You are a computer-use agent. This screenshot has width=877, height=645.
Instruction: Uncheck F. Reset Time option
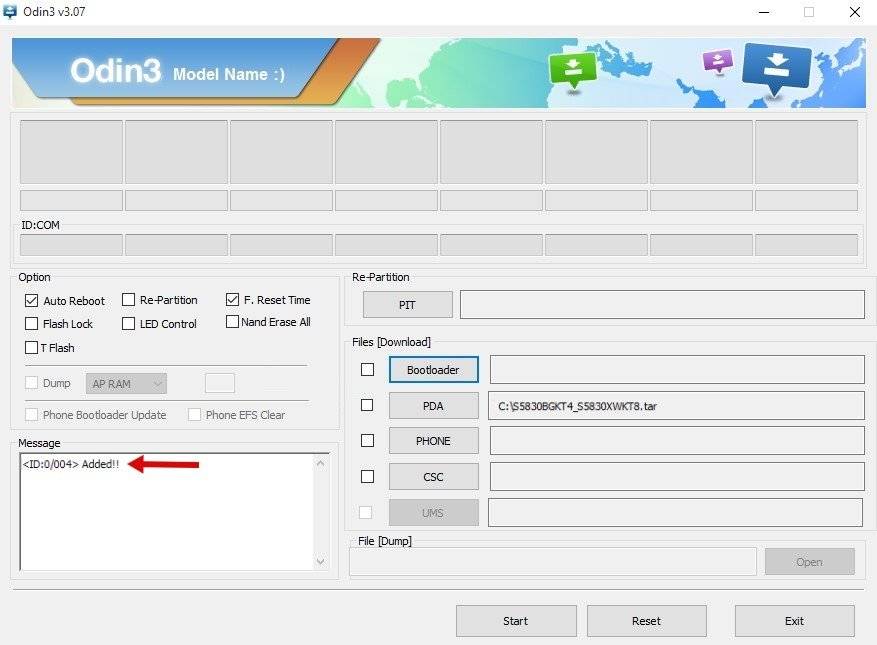click(x=232, y=299)
